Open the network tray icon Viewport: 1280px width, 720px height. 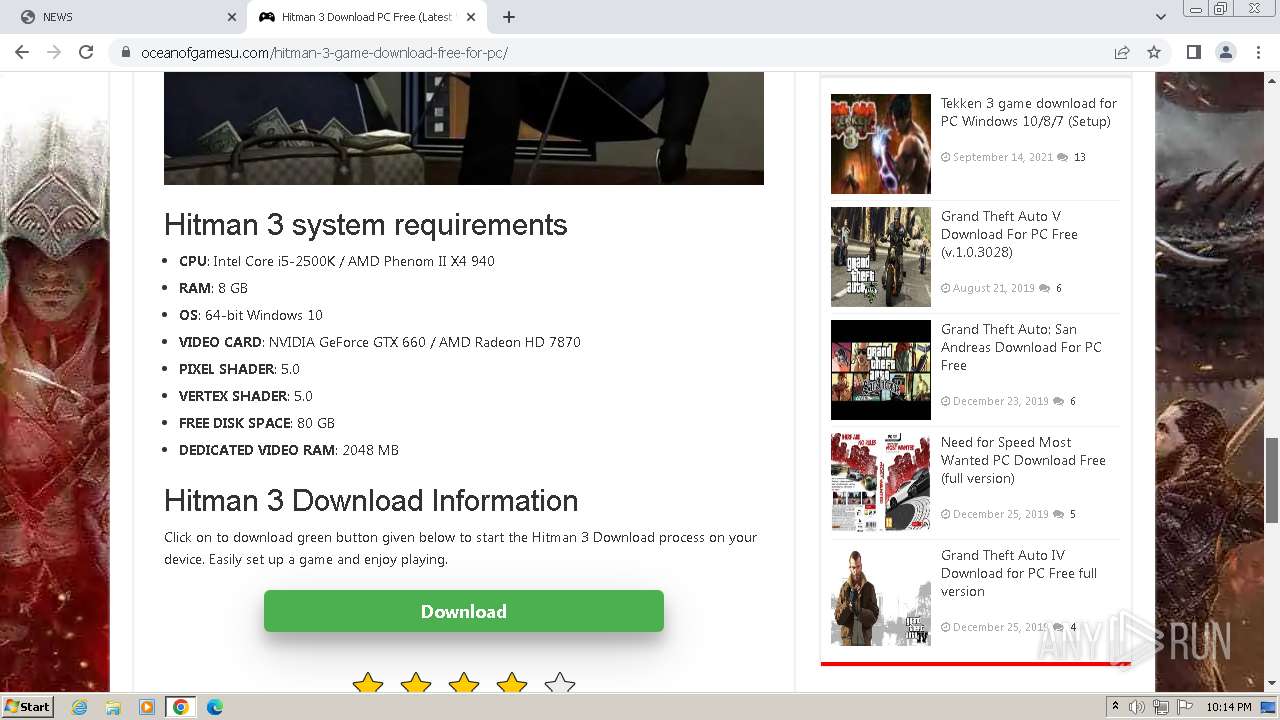1161,707
